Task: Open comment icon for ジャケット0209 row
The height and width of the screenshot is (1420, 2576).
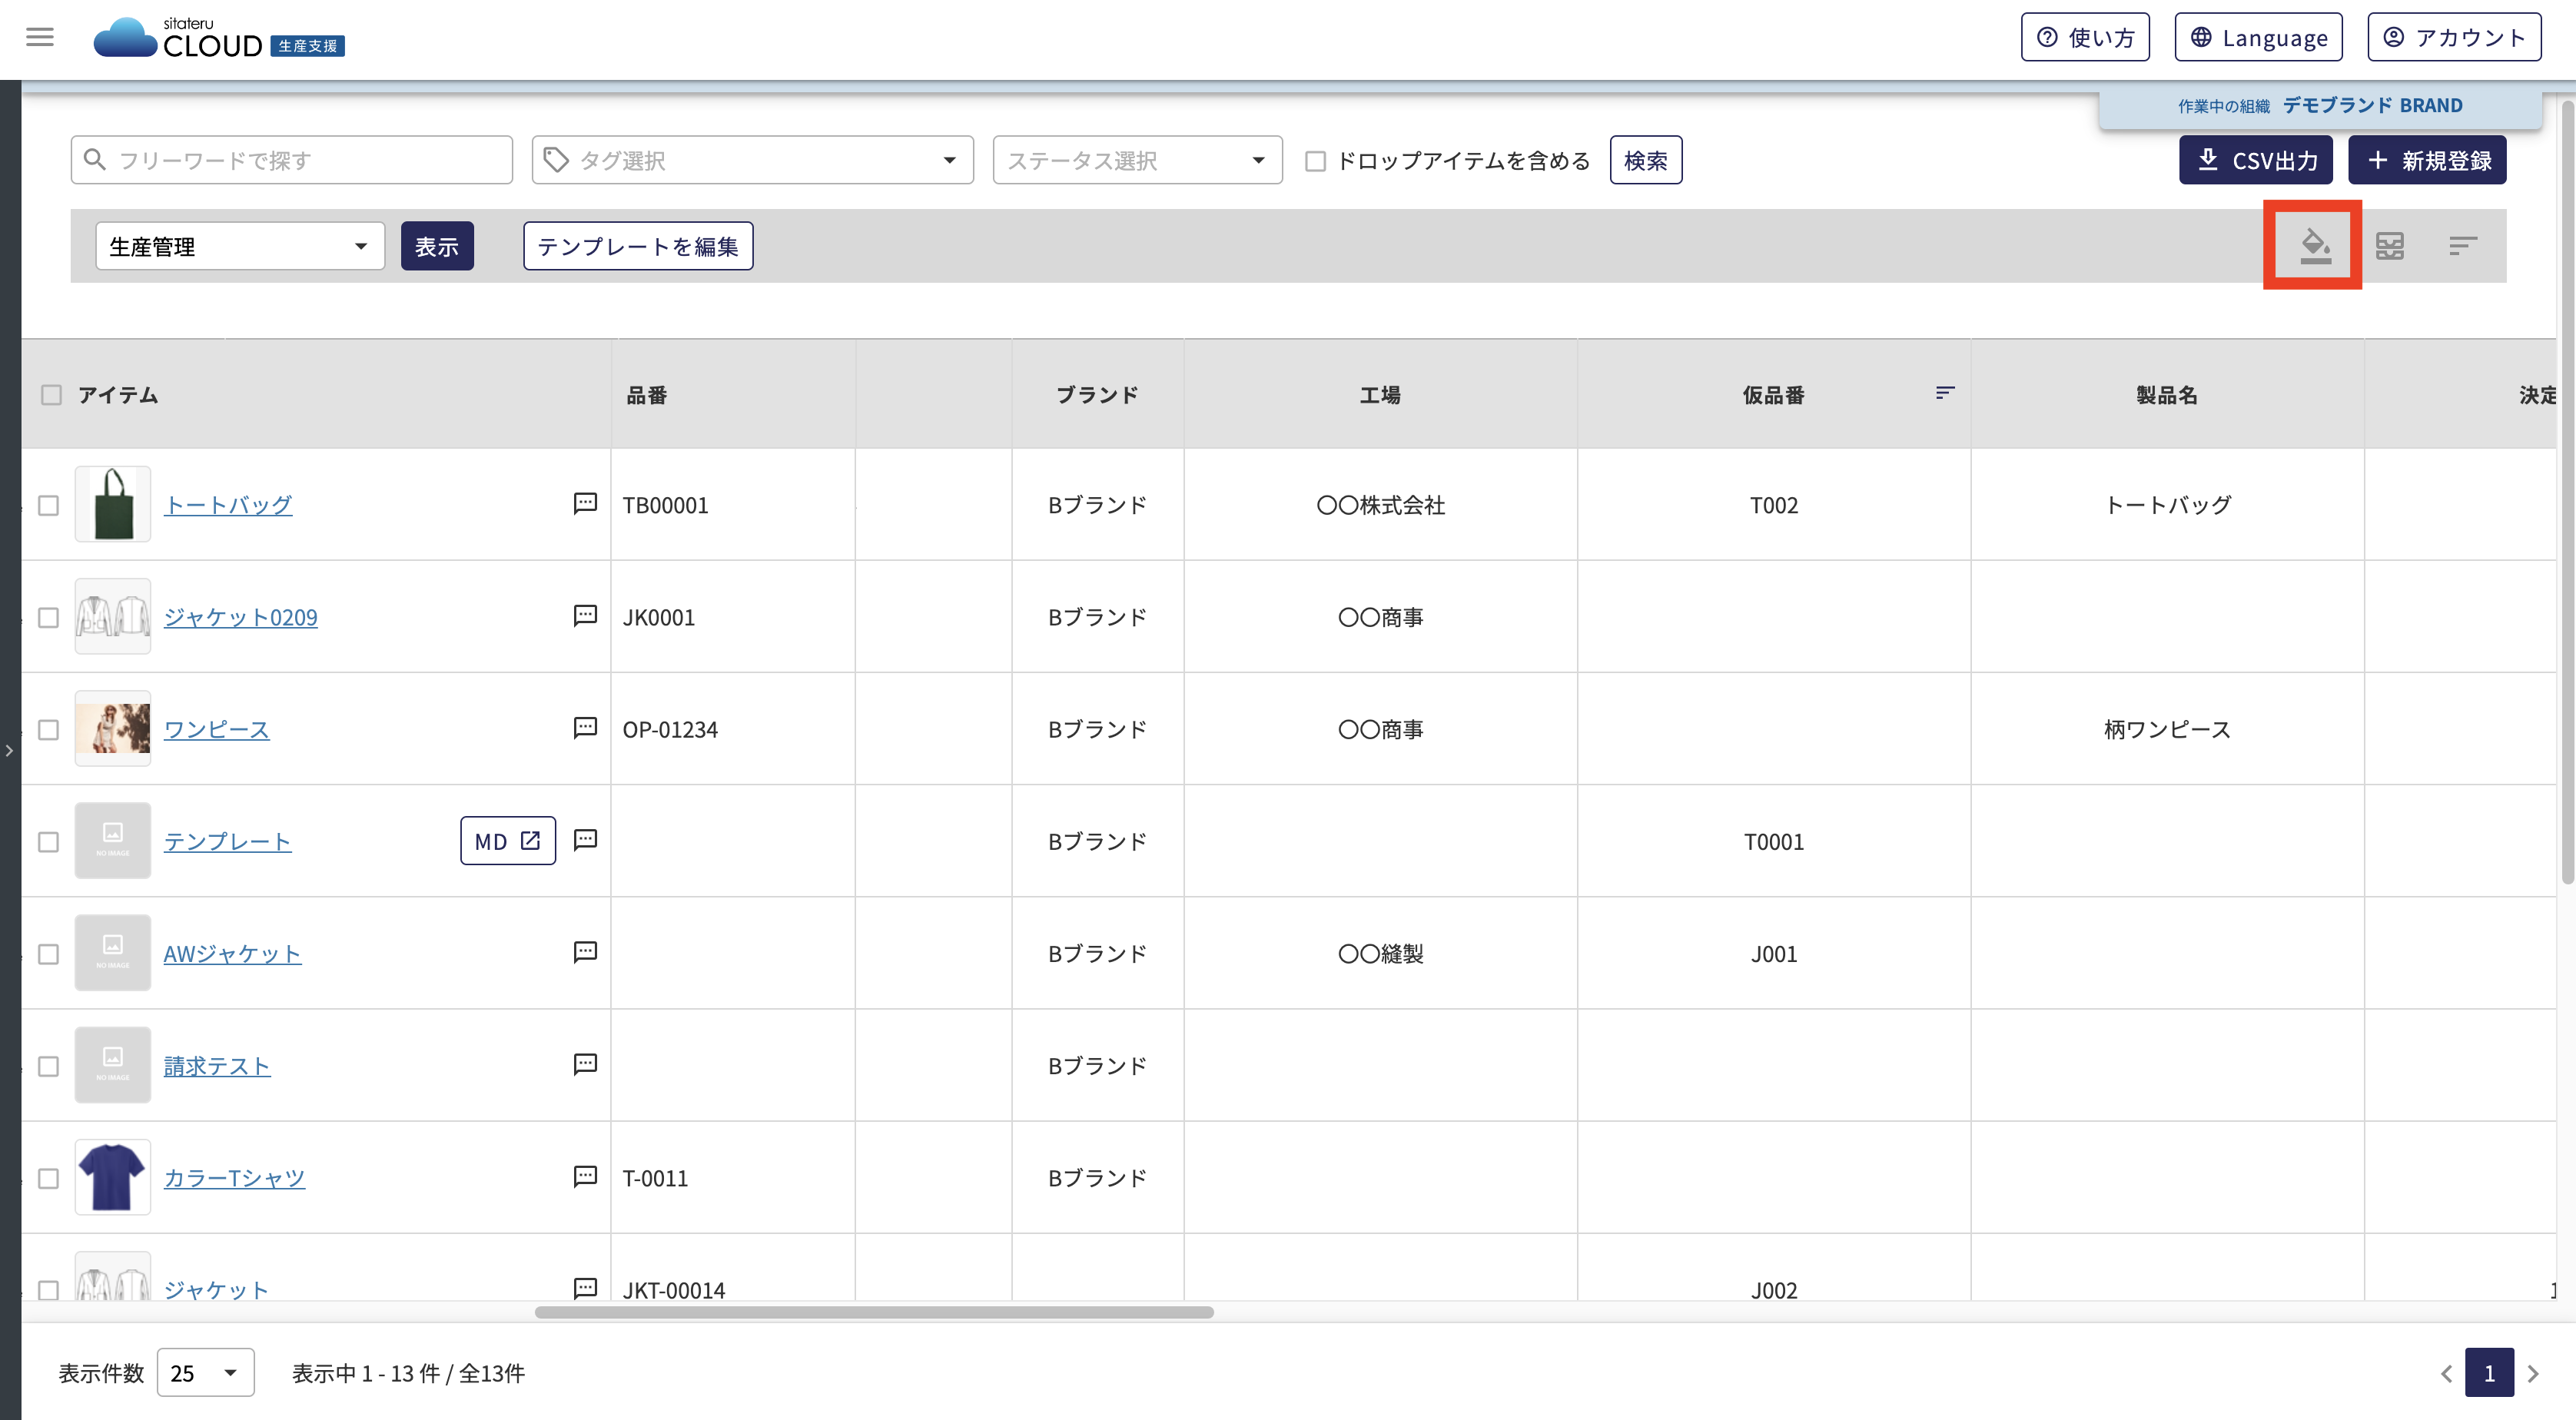Action: 585,615
